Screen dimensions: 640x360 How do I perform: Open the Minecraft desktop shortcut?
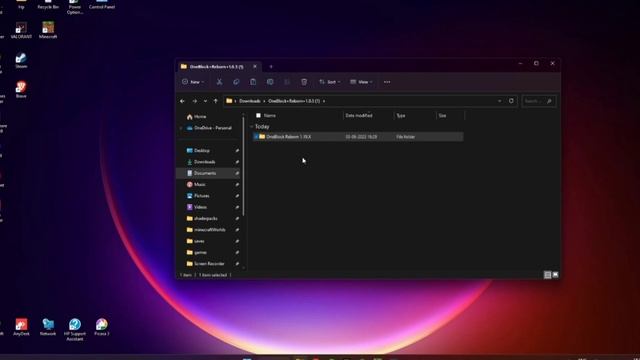[x=48, y=30]
